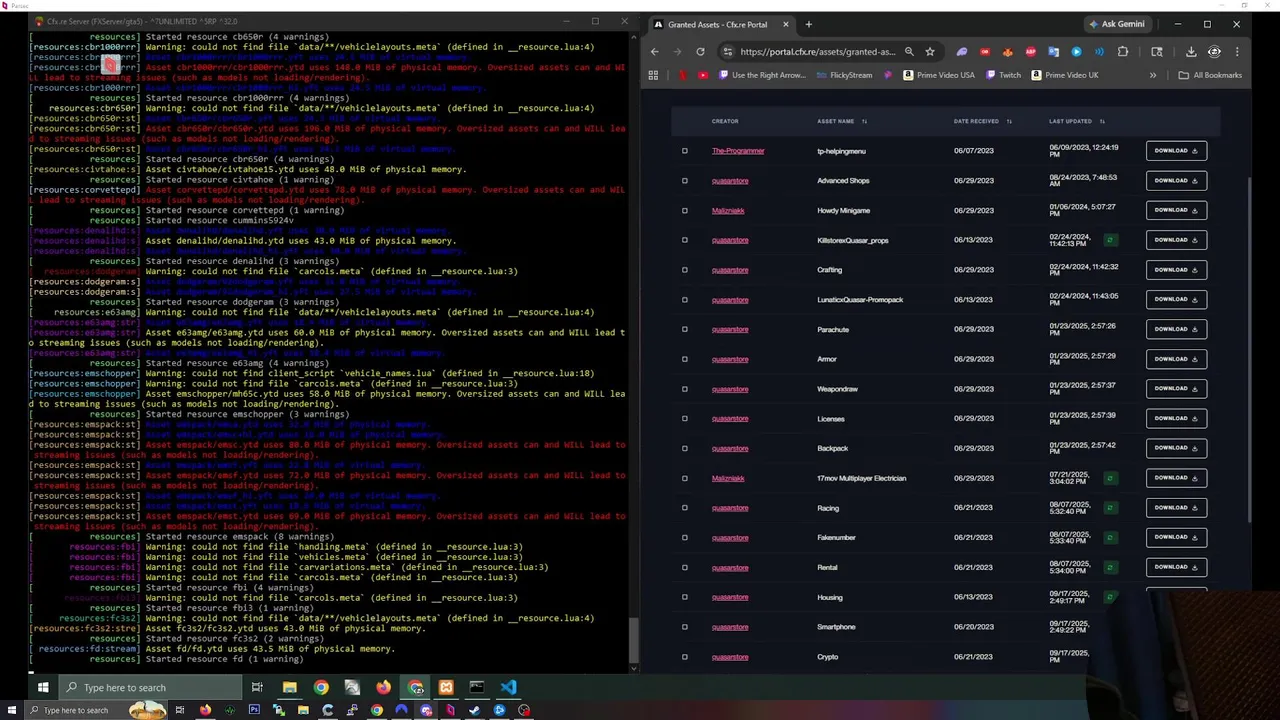Reload the Cfx.re portal page
This screenshot has width=1280, height=720.
pos(700,52)
